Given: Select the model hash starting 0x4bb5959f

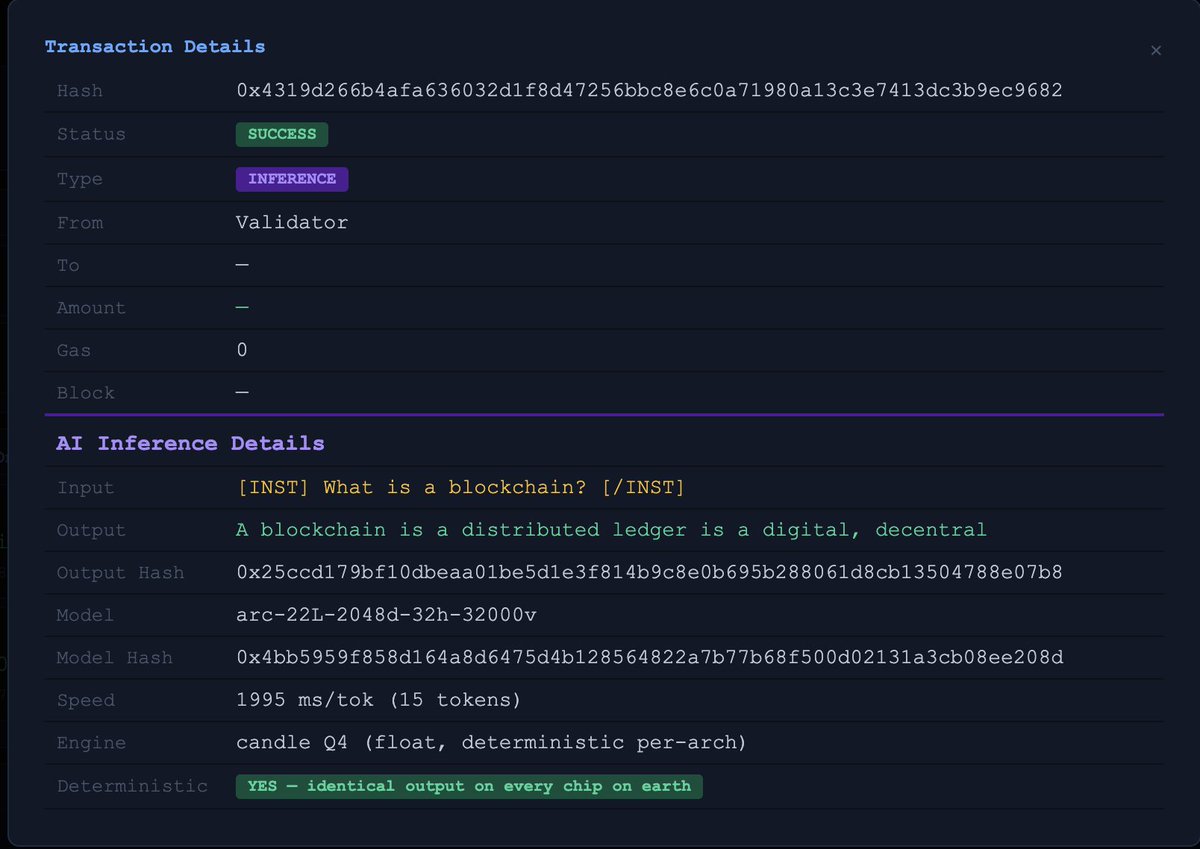Looking at the screenshot, I should pyautogui.click(x=649, y=658).
